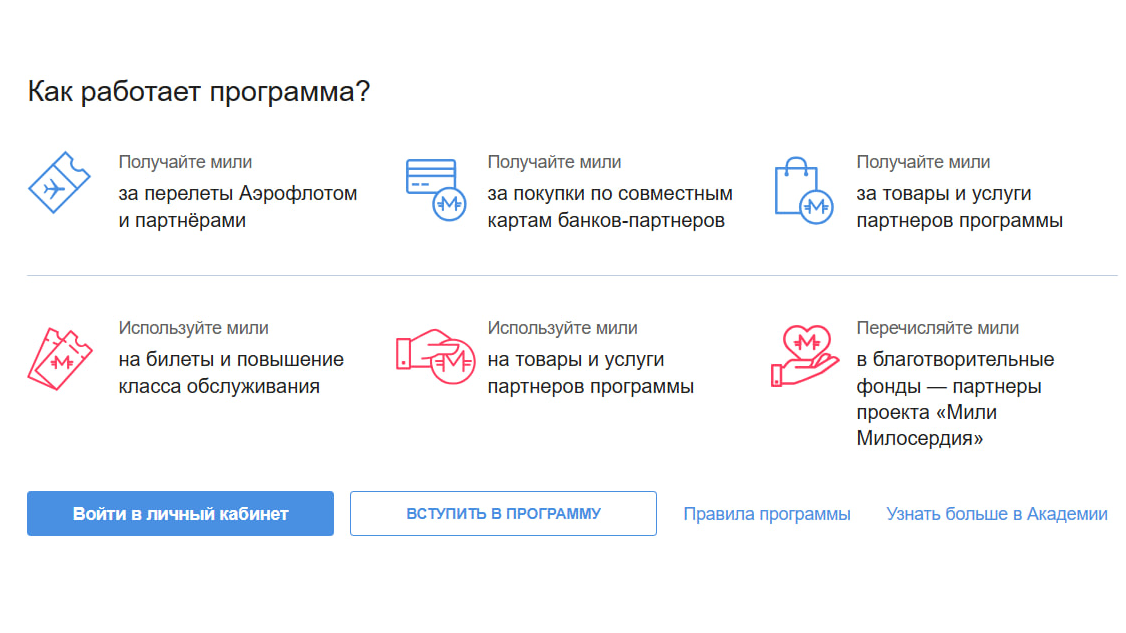This screenshot has width=1126, height=633.
Task: Click "на билеты и повышение класса обслуживания" text
Action: [231, 373]
